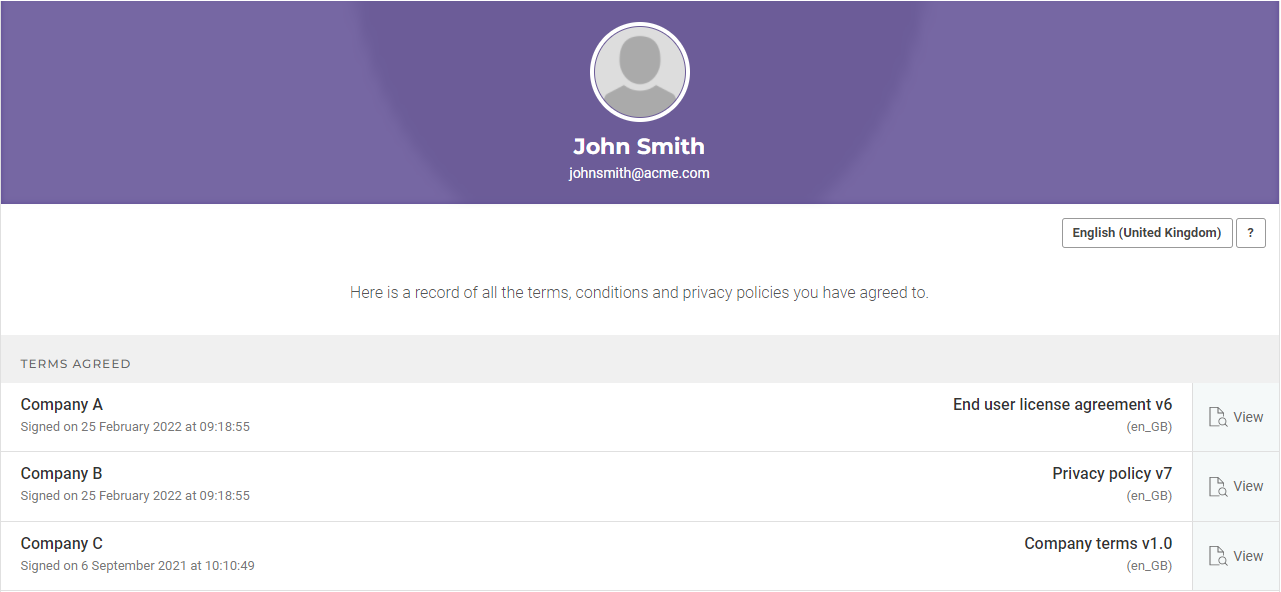Viewport: 1281px width, 592px height.
Task: Click the Company terms v1.0 title
Action: click(x=1098, y=544)
